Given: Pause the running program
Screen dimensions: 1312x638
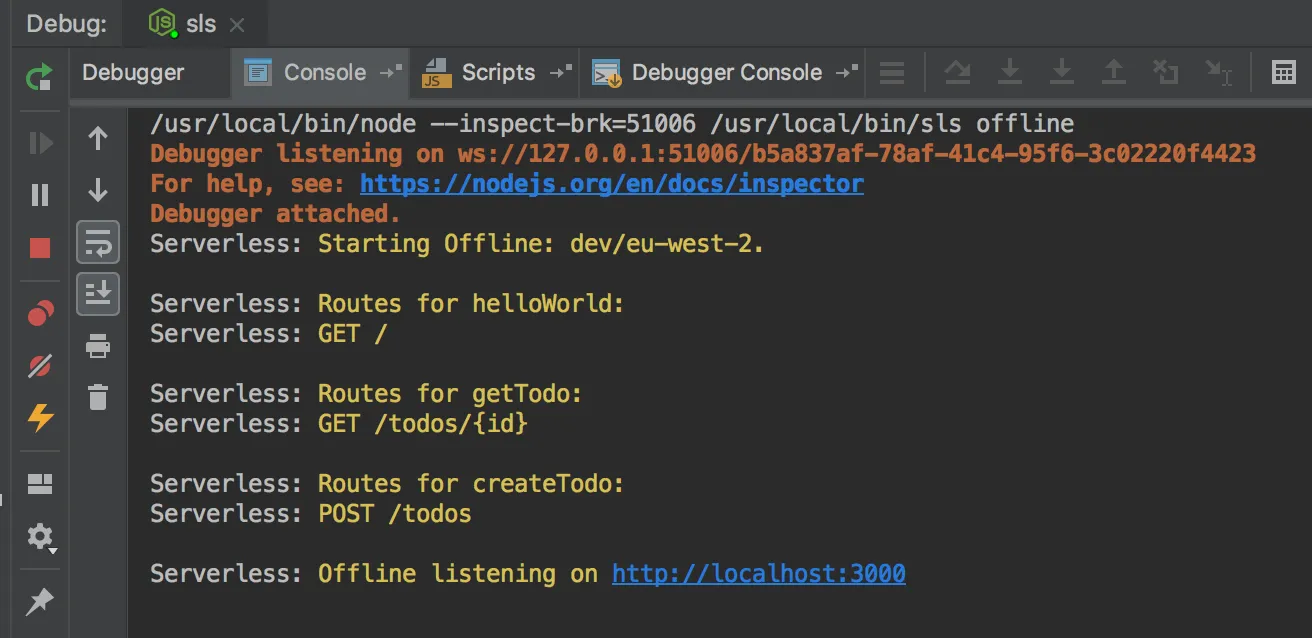Looking at the screenshot, I should click(x=40, y=194).
